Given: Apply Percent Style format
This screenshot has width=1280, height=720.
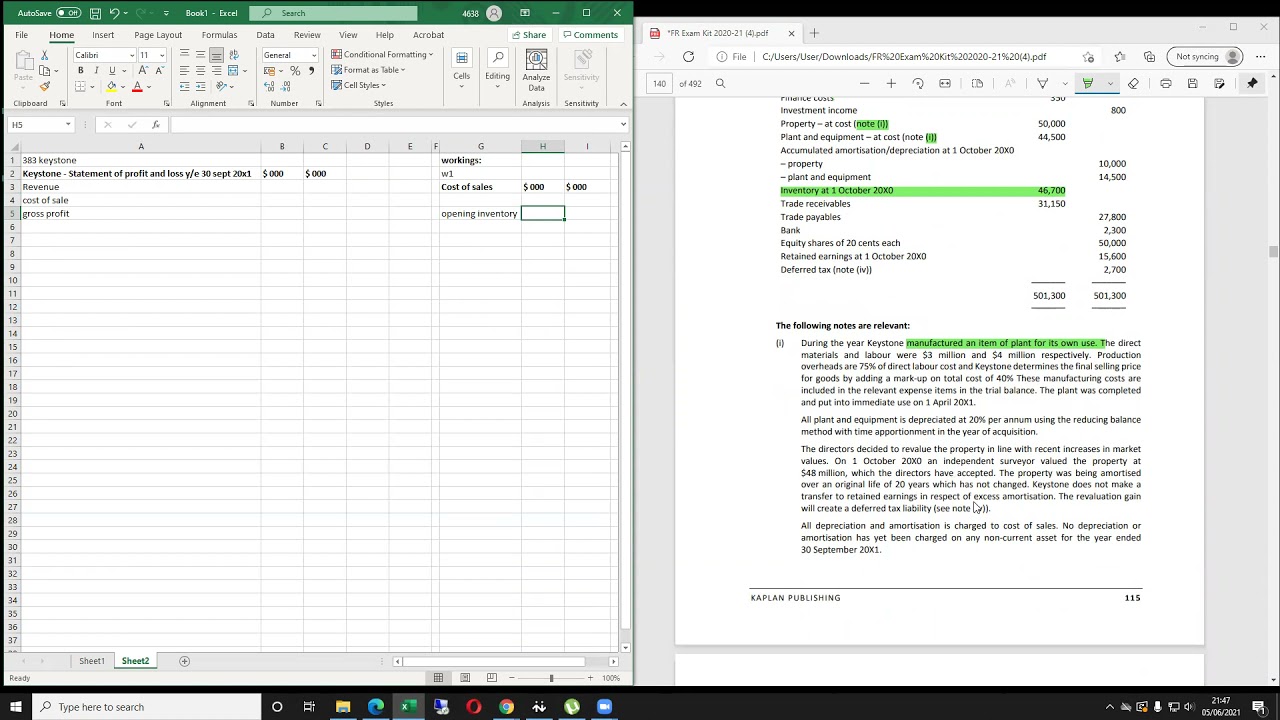Looking at the screenshot, I should pos(295,71).
